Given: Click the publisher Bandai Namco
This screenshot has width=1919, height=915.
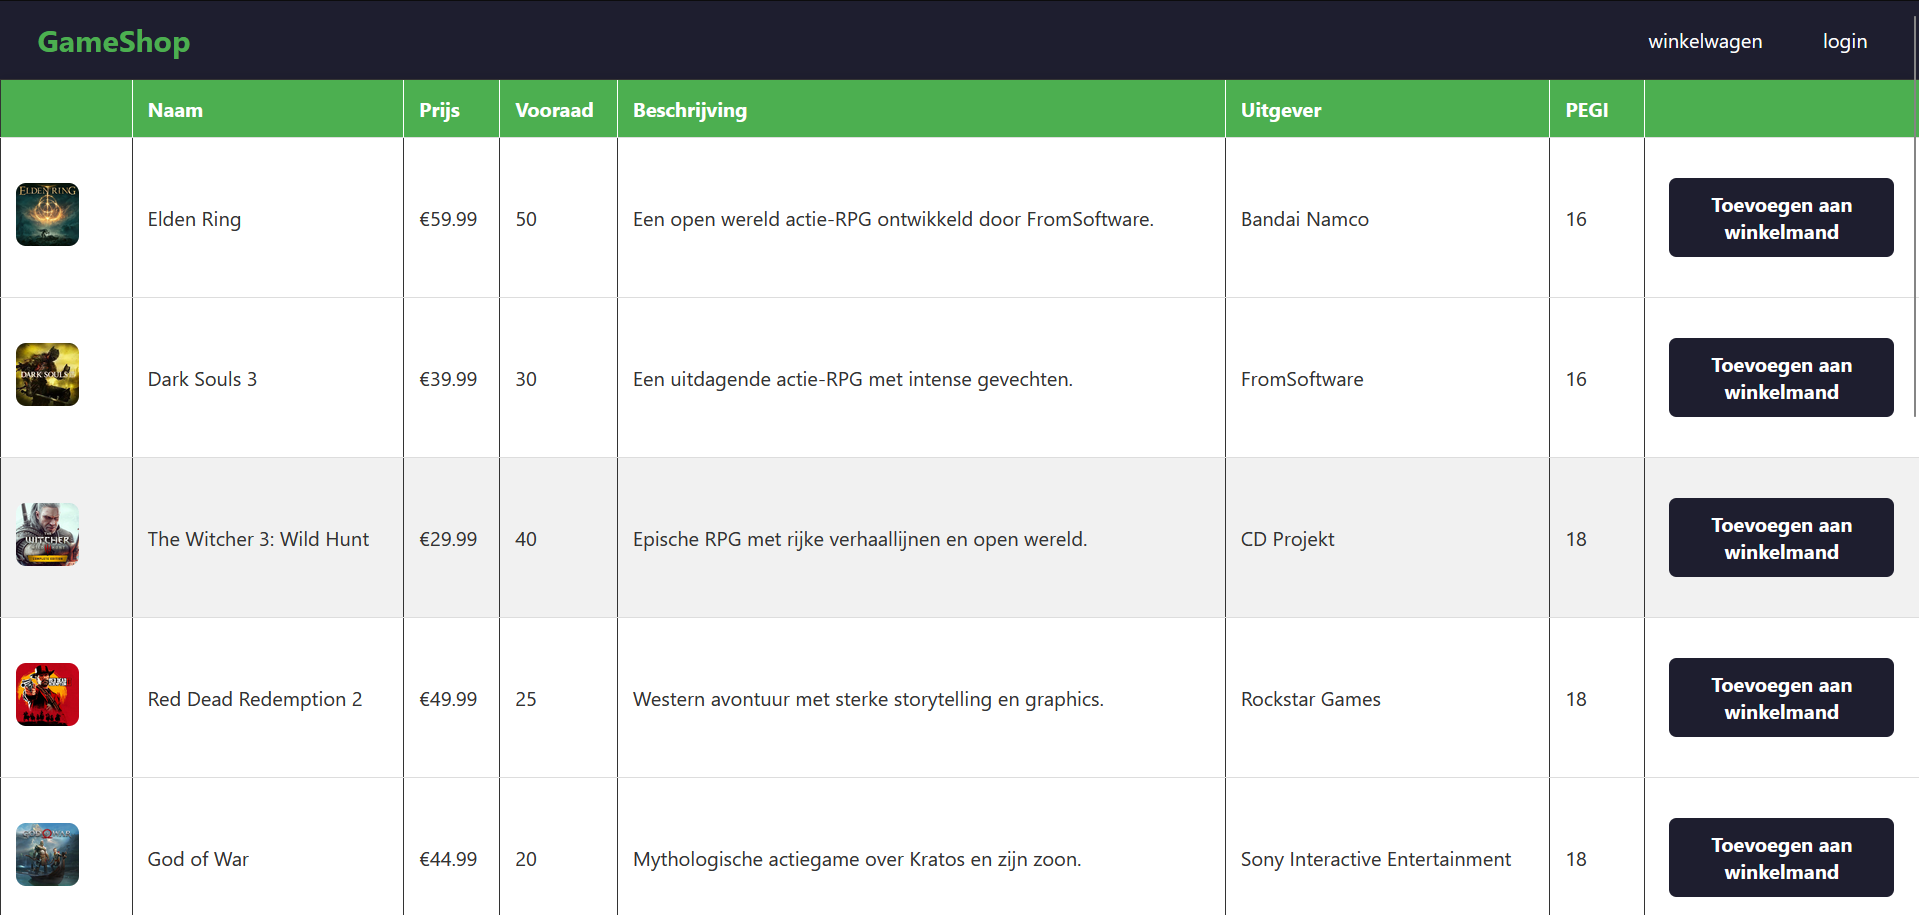Looking at the screenshot, I should pyautogui.click(x=1305, y=219).
